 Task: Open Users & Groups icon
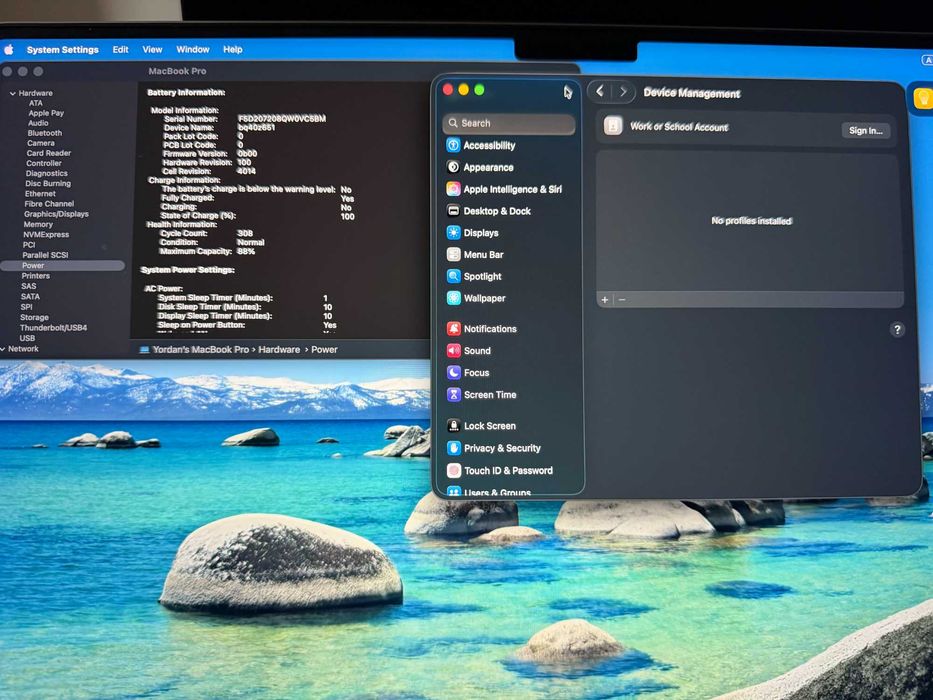pos(453,492)
